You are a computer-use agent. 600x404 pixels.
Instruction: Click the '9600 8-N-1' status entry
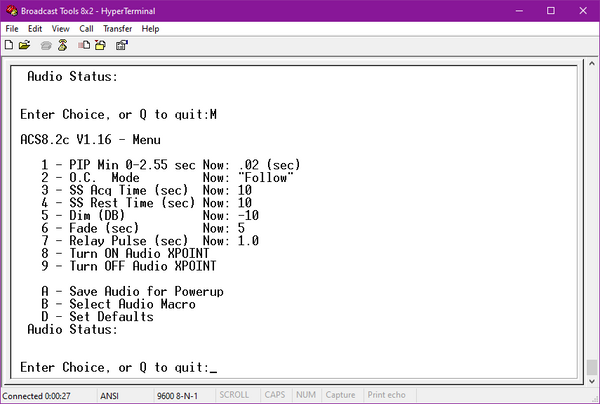[177, 396]
